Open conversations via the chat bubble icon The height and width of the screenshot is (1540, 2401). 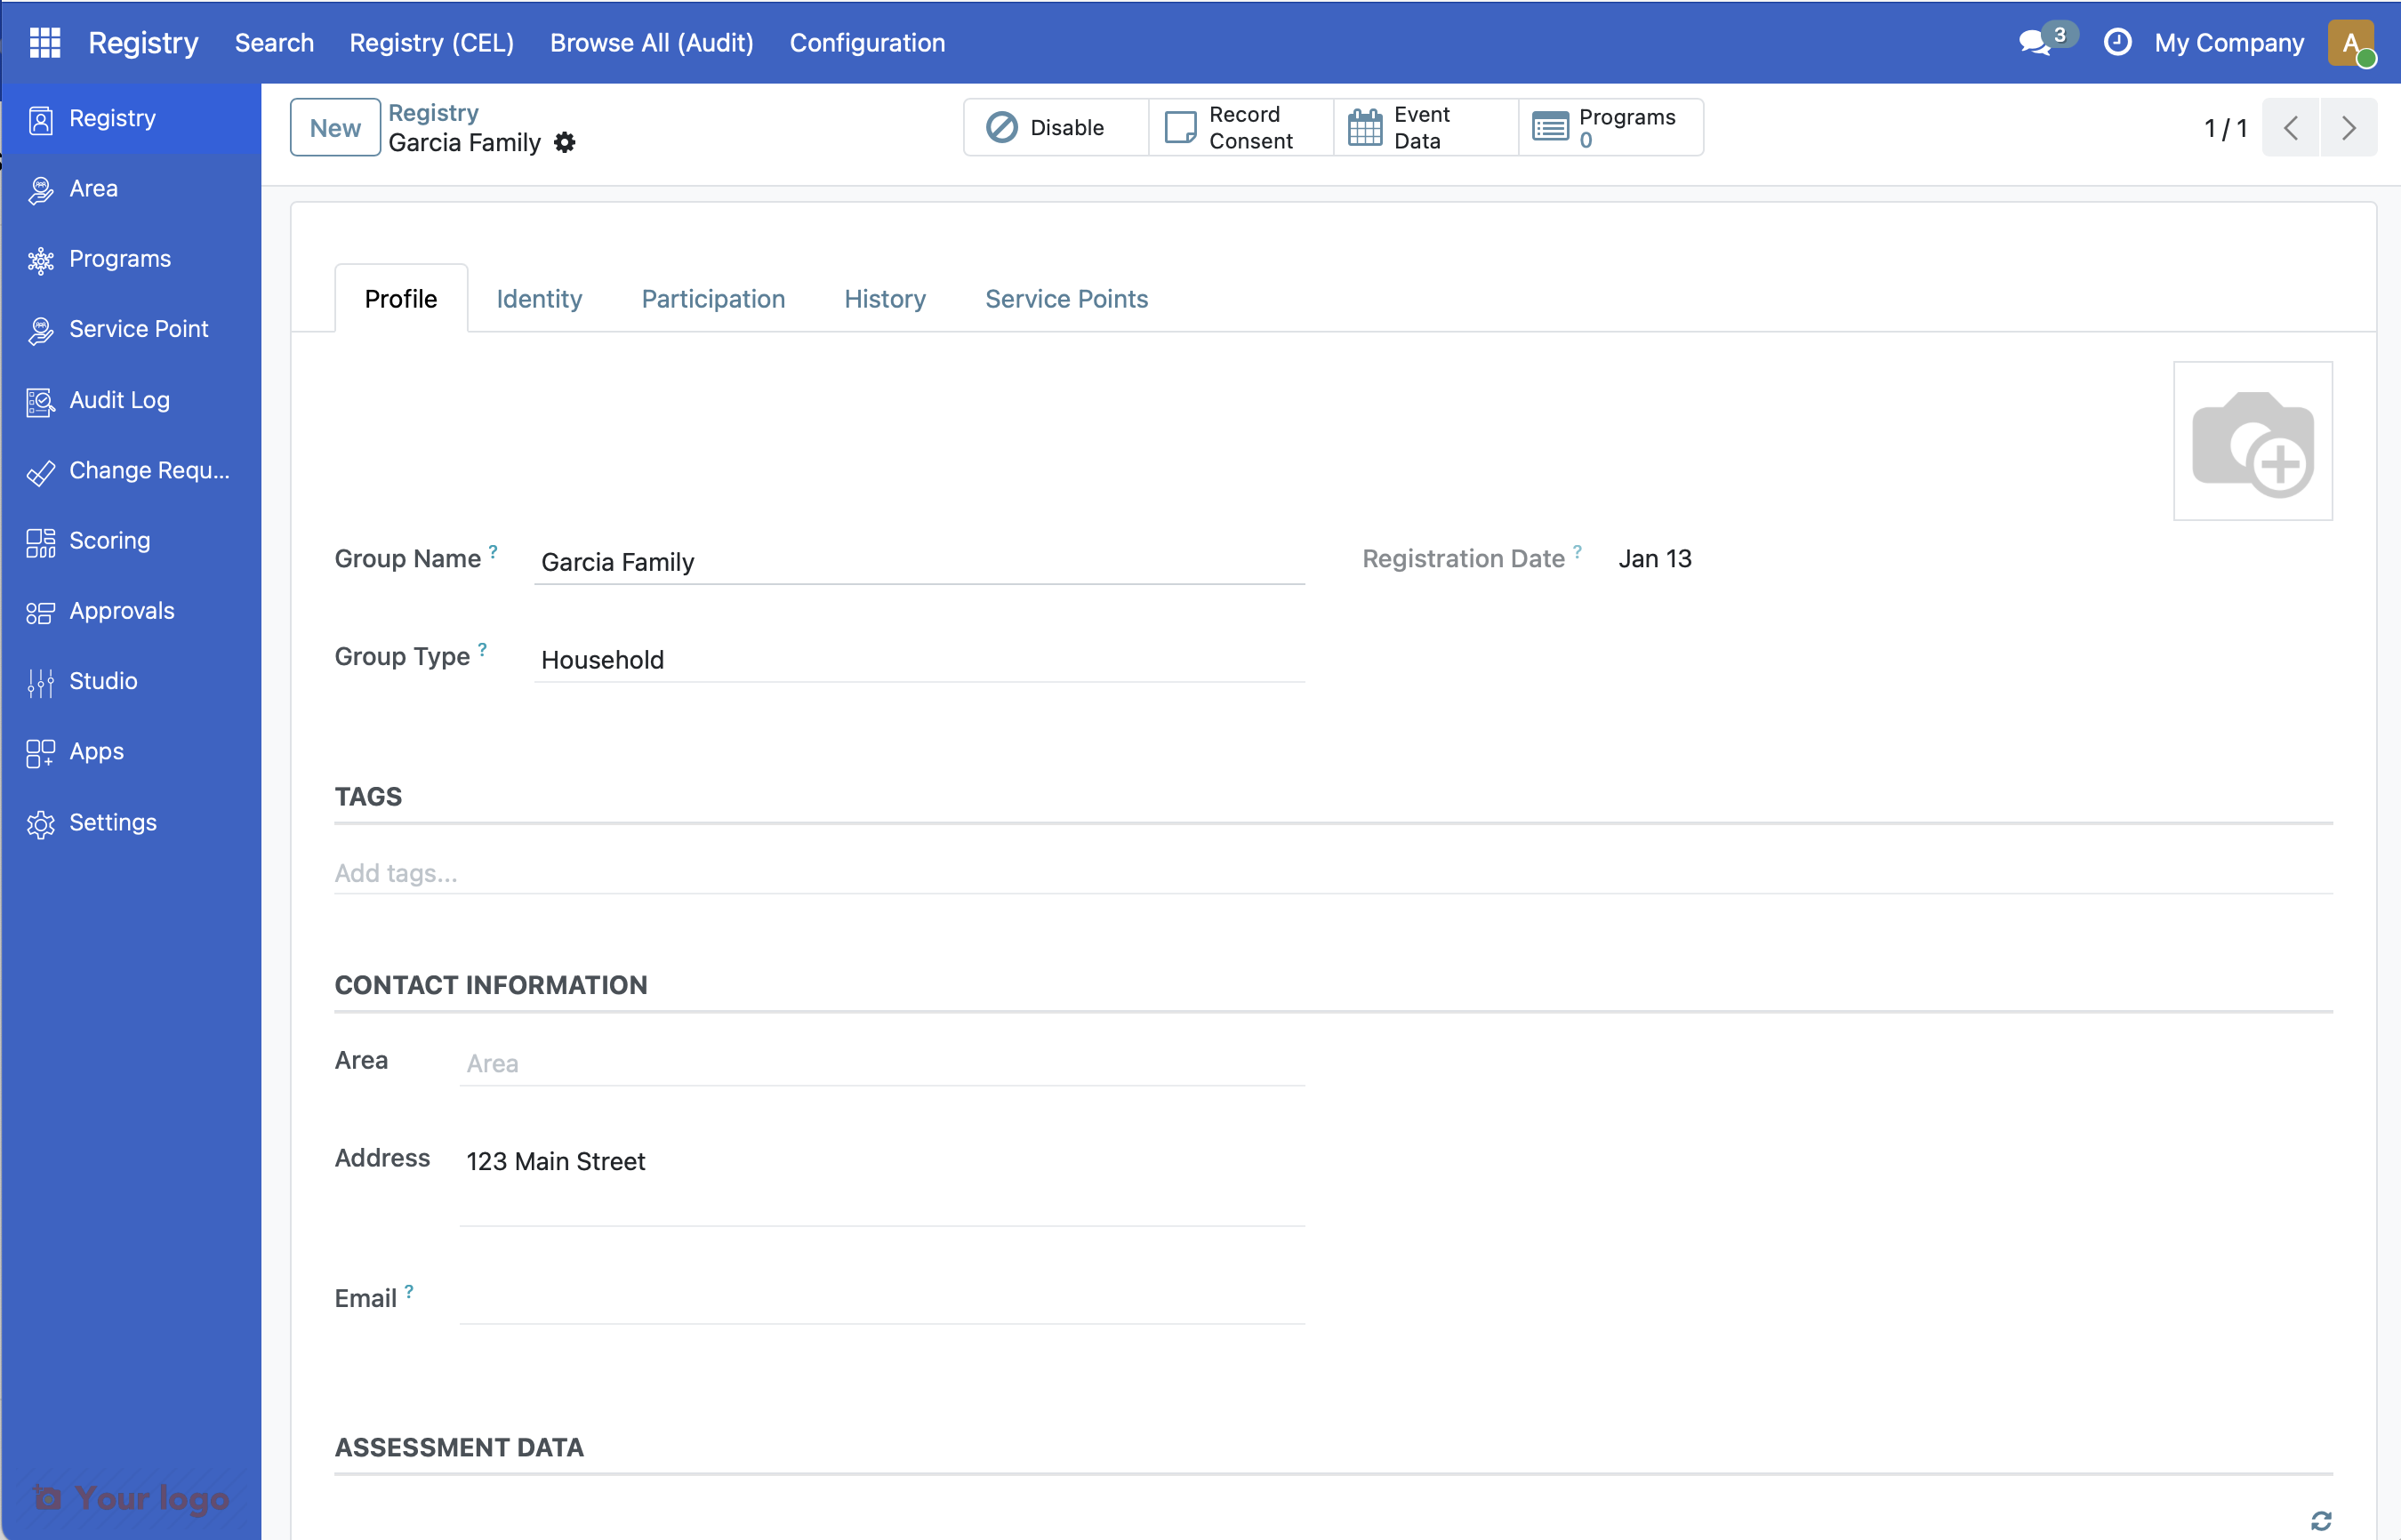point(2034,43)
